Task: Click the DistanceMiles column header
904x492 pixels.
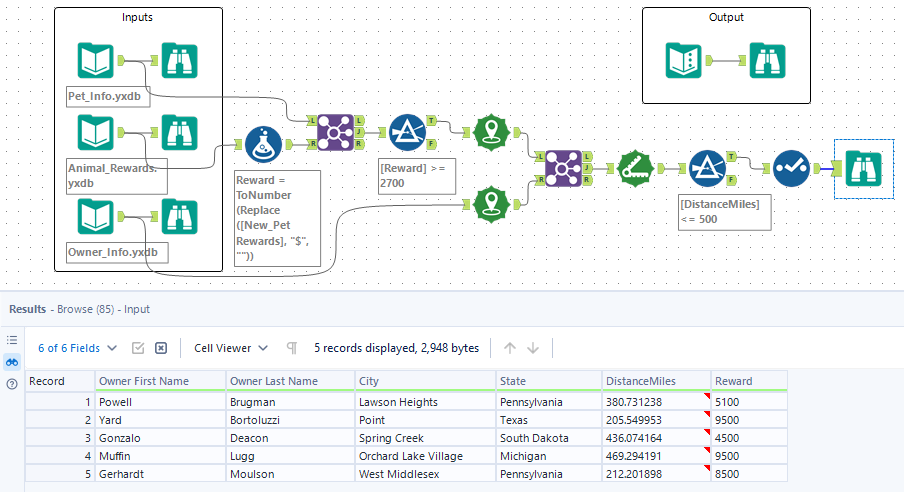Action: click(657, 381)
